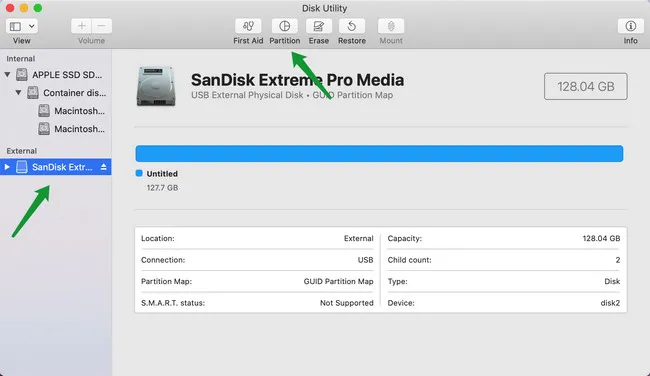
Task: Click the 128.04 GB capacity box
Action: (x=585, y=86)
